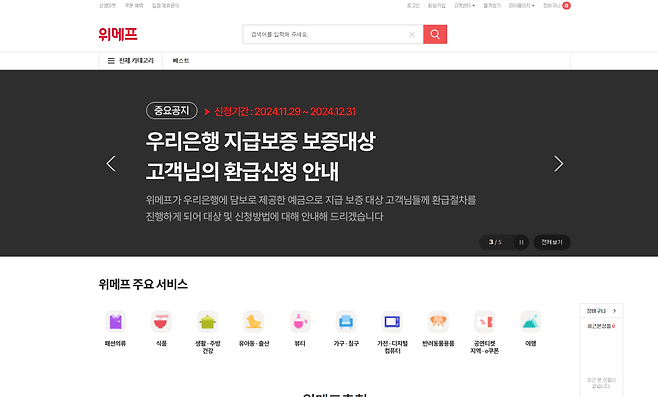Expand the 마이페이지 dropdown

click(x=522, y=5)
